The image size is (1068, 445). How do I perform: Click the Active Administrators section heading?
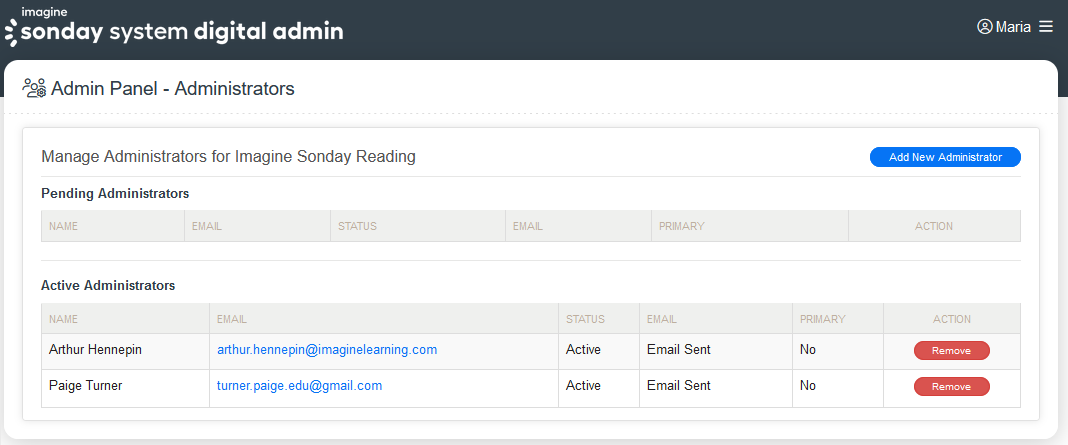[108, 286]
